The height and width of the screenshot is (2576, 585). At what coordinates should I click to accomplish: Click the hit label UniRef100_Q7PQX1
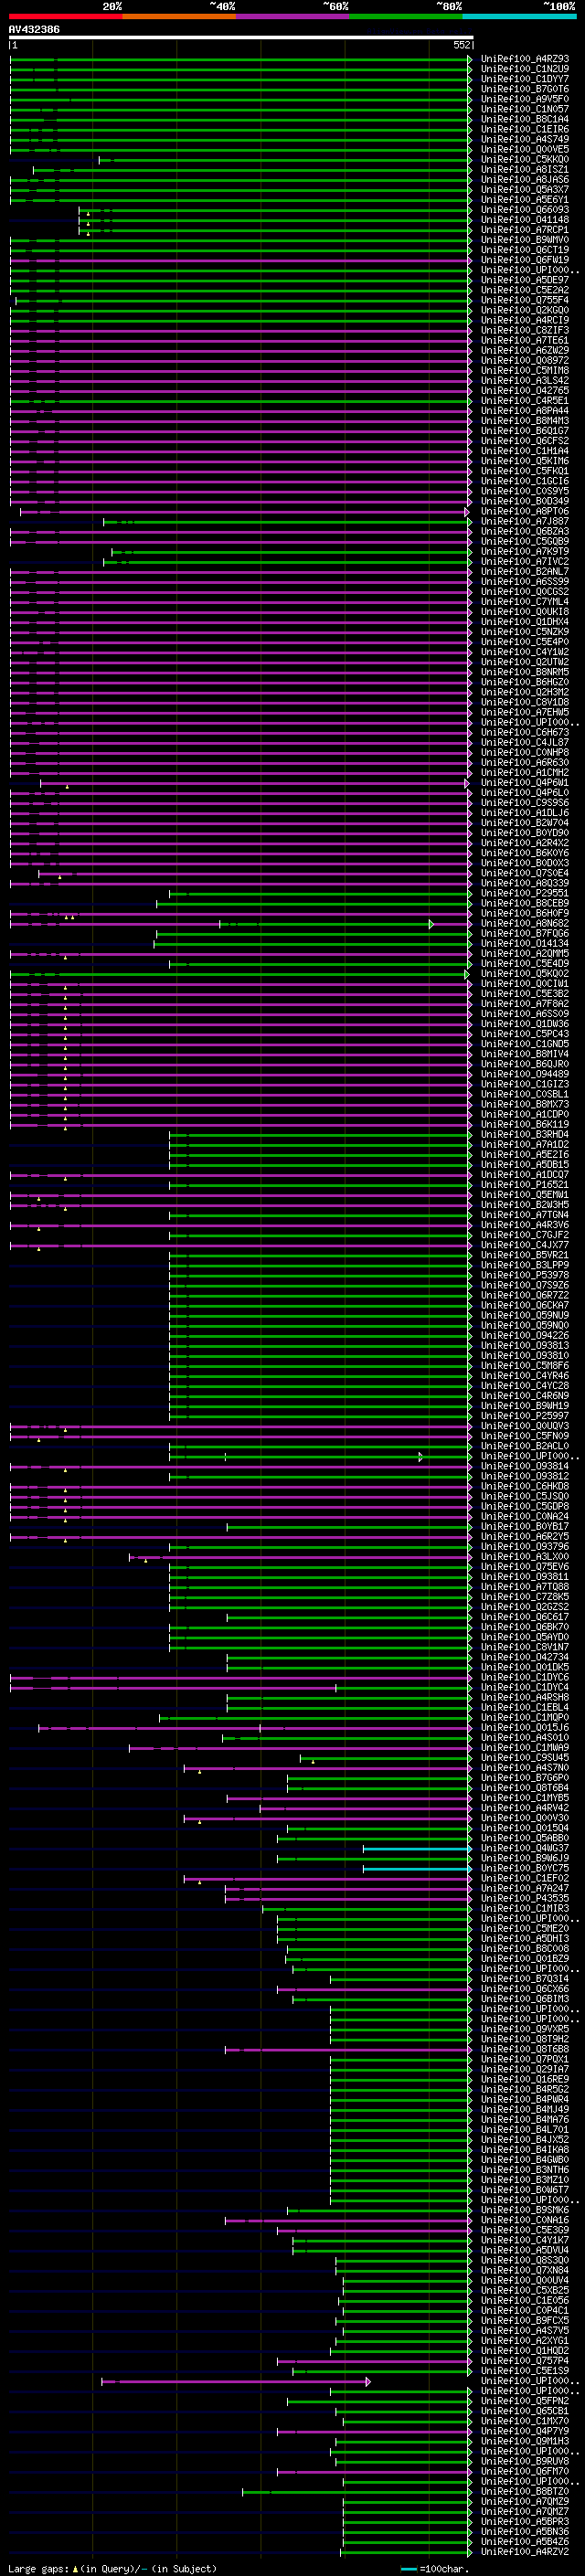(524, 2059)
